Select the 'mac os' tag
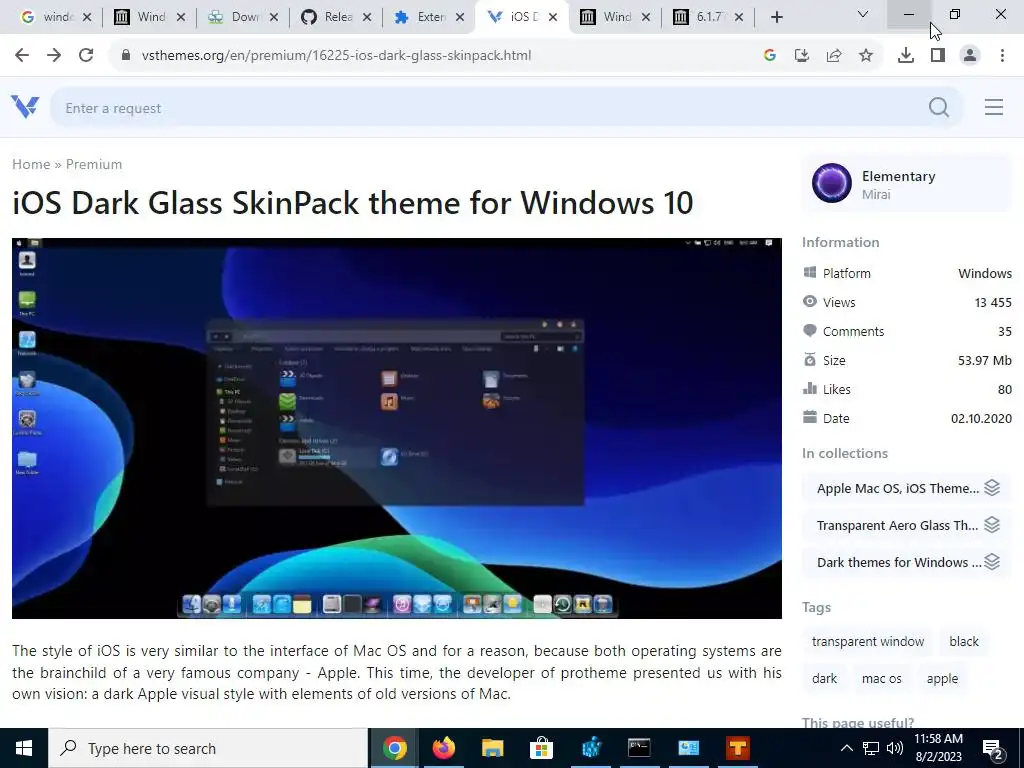Viewport: 1024px width, 768px height. (881, 679)
